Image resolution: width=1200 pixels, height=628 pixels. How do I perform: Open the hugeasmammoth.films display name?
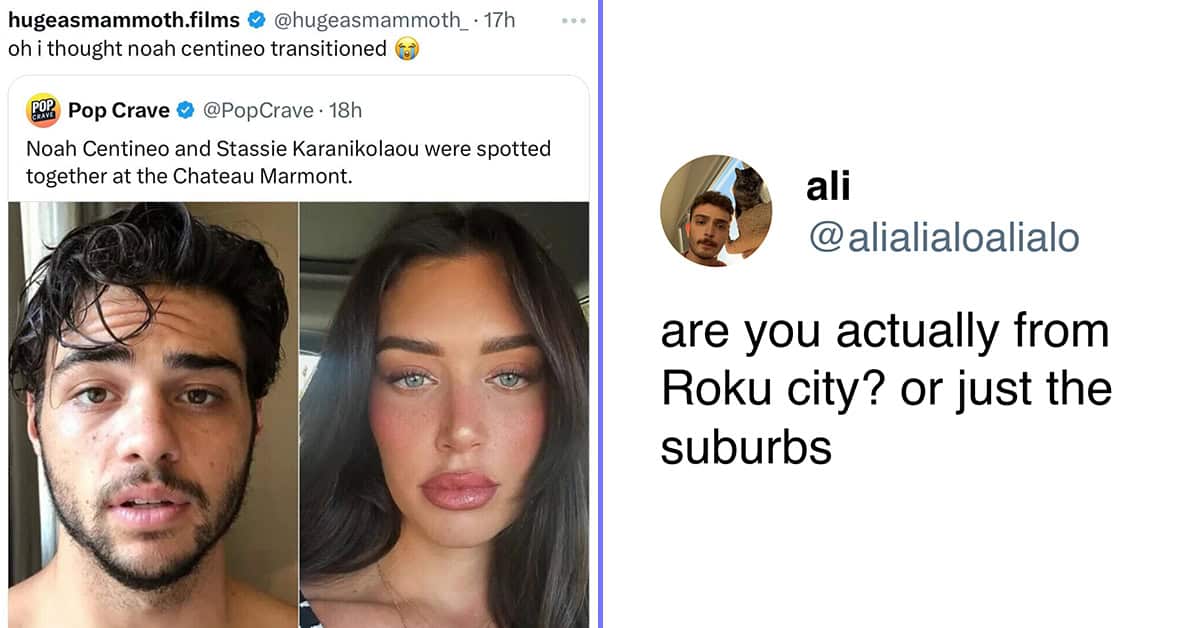[124, 19]
